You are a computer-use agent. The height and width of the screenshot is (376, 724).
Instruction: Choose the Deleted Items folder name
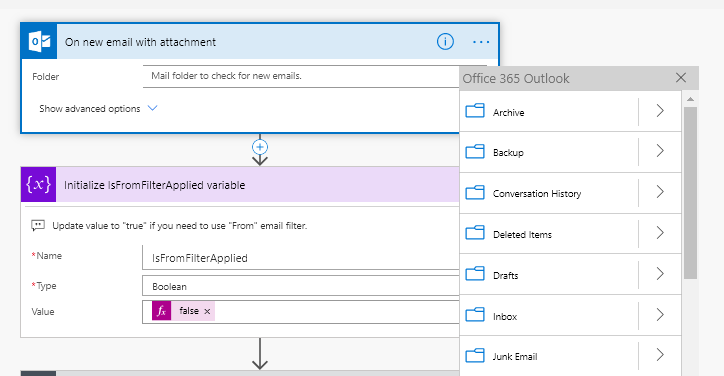point(522,235)
